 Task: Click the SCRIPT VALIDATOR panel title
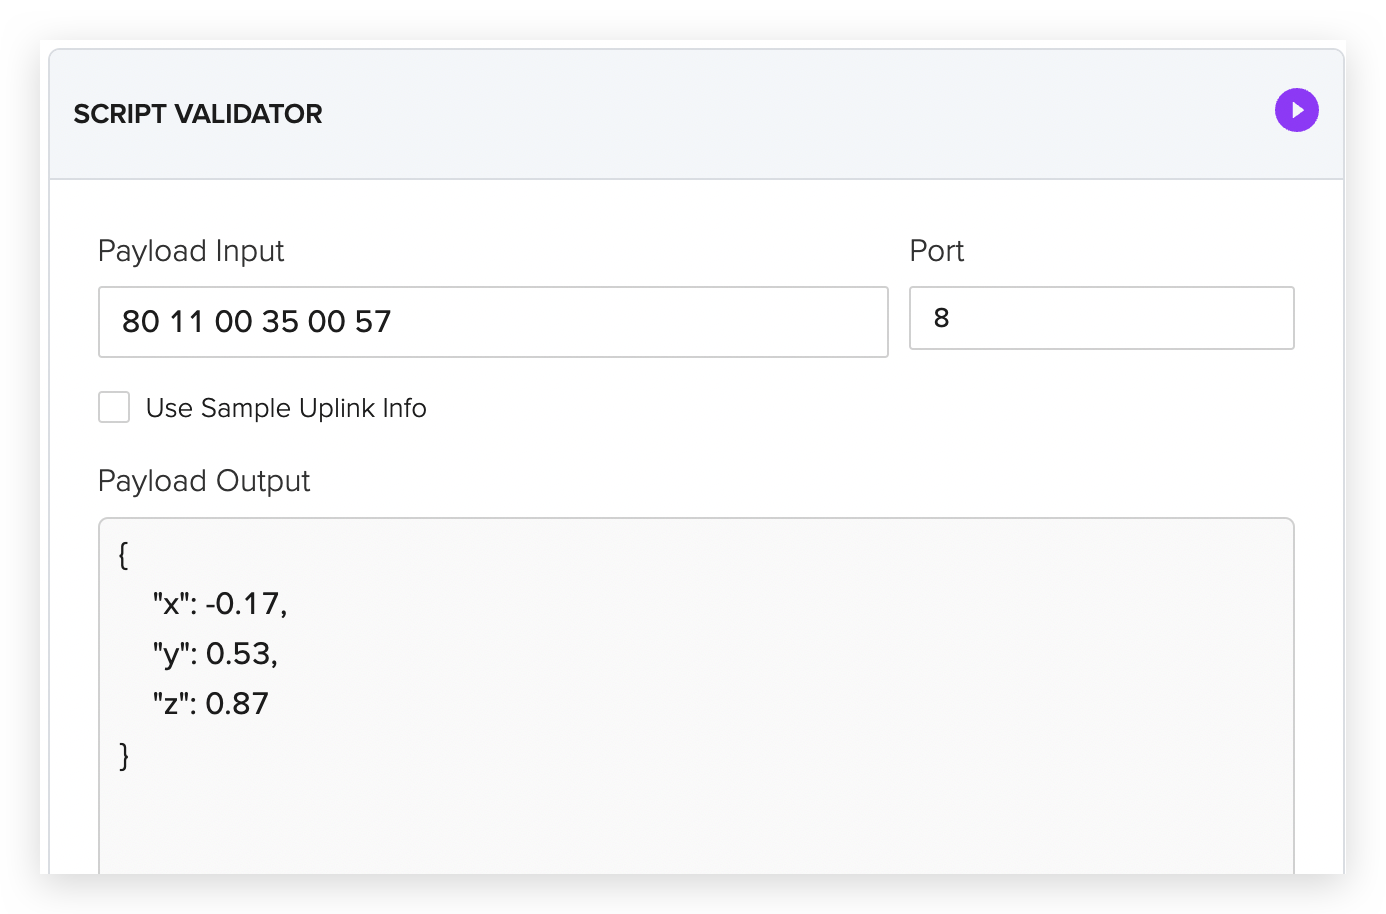coord(198,114)
